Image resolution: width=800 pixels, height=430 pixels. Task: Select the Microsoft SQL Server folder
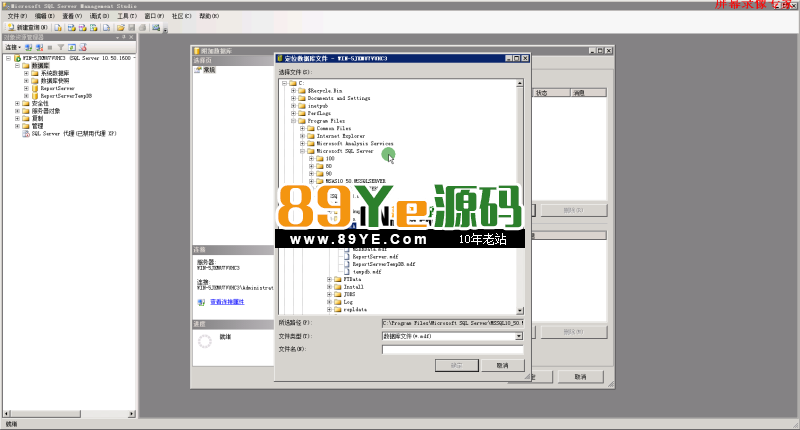(x=345, y=151)
